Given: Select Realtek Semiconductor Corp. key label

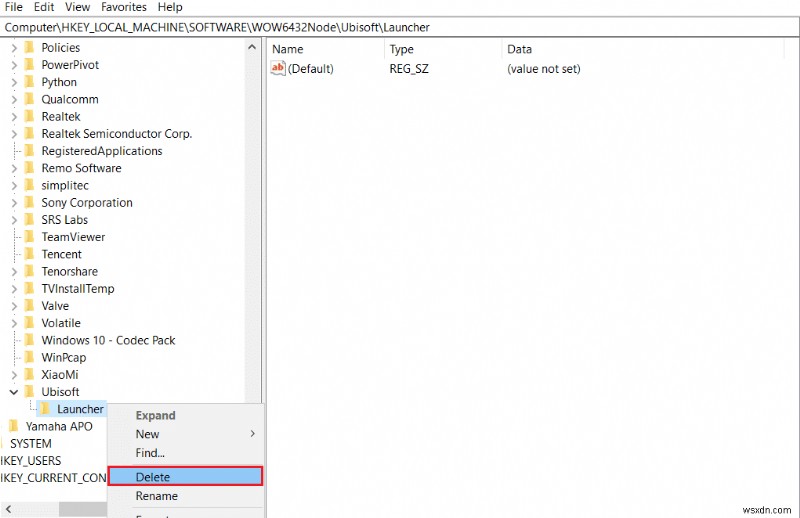Looking at the screenshot, I should point(116,134).
